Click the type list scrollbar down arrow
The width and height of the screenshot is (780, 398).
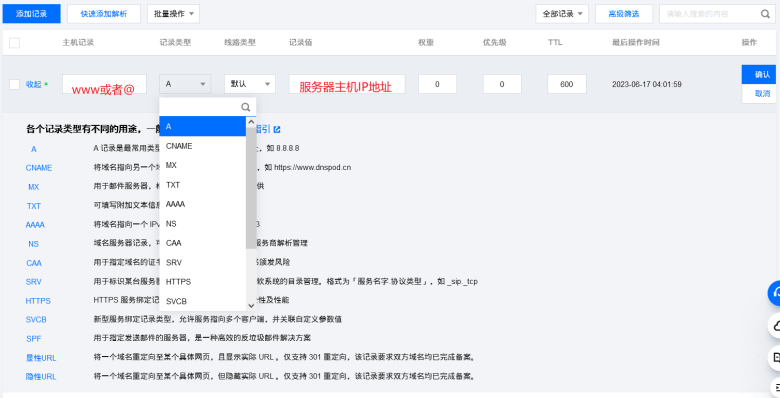(x=251, y=305)
